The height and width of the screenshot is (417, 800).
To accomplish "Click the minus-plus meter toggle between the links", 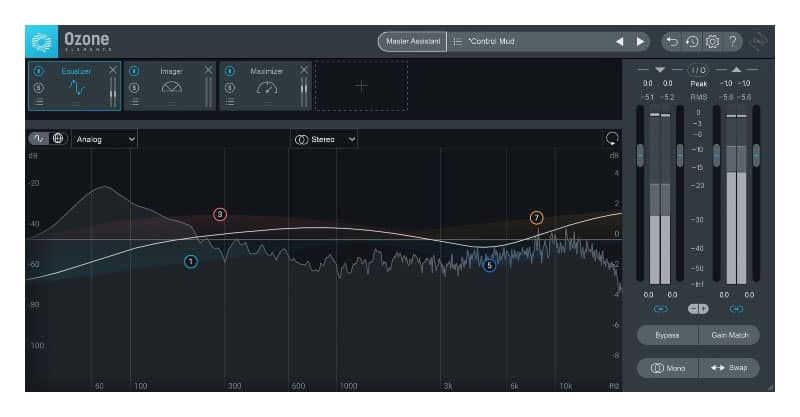I will pyautogui.click(x=698, y=309).
